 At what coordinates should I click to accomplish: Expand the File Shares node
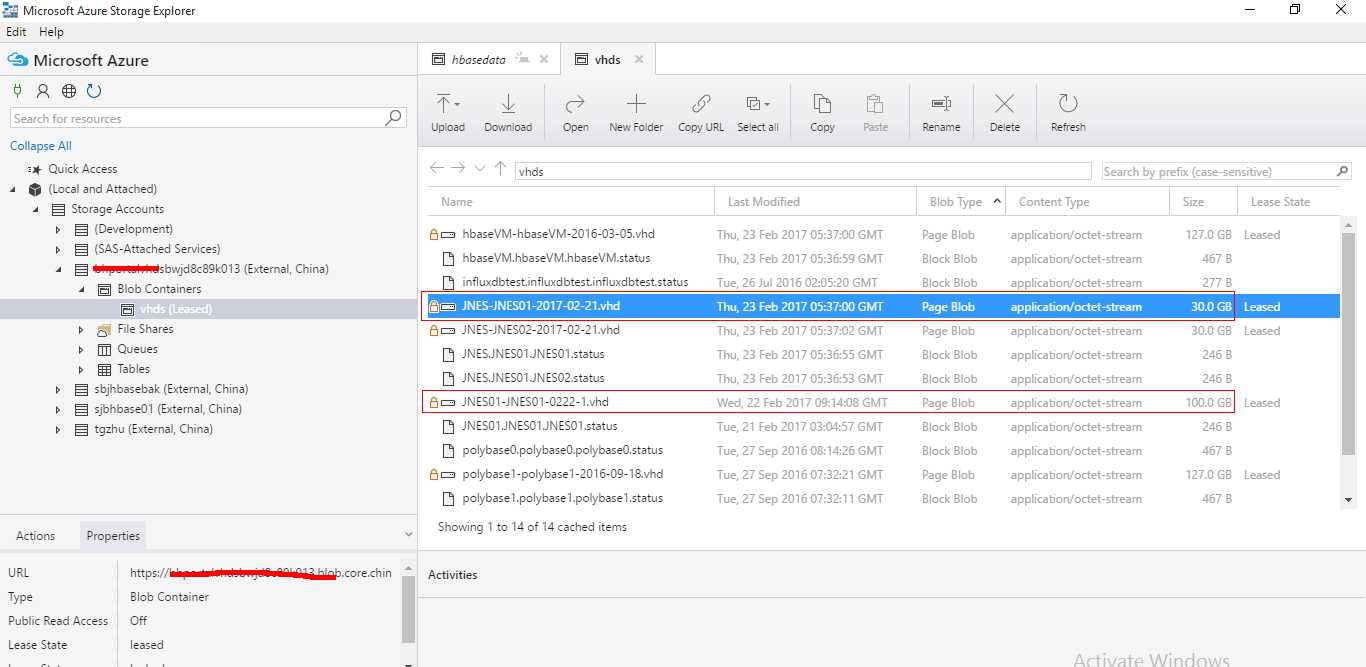81,329
